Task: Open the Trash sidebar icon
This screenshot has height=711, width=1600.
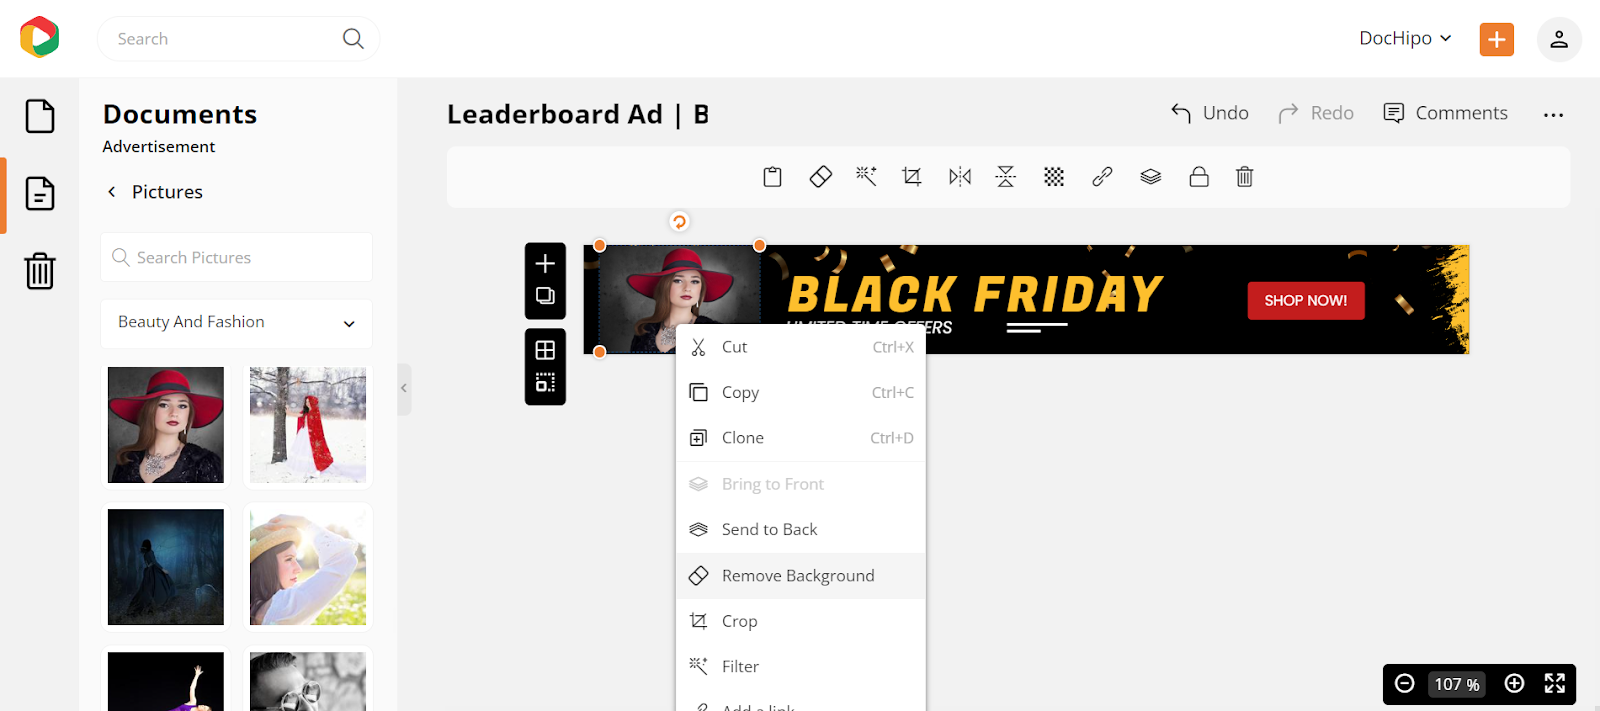Action: coord(40,270)
